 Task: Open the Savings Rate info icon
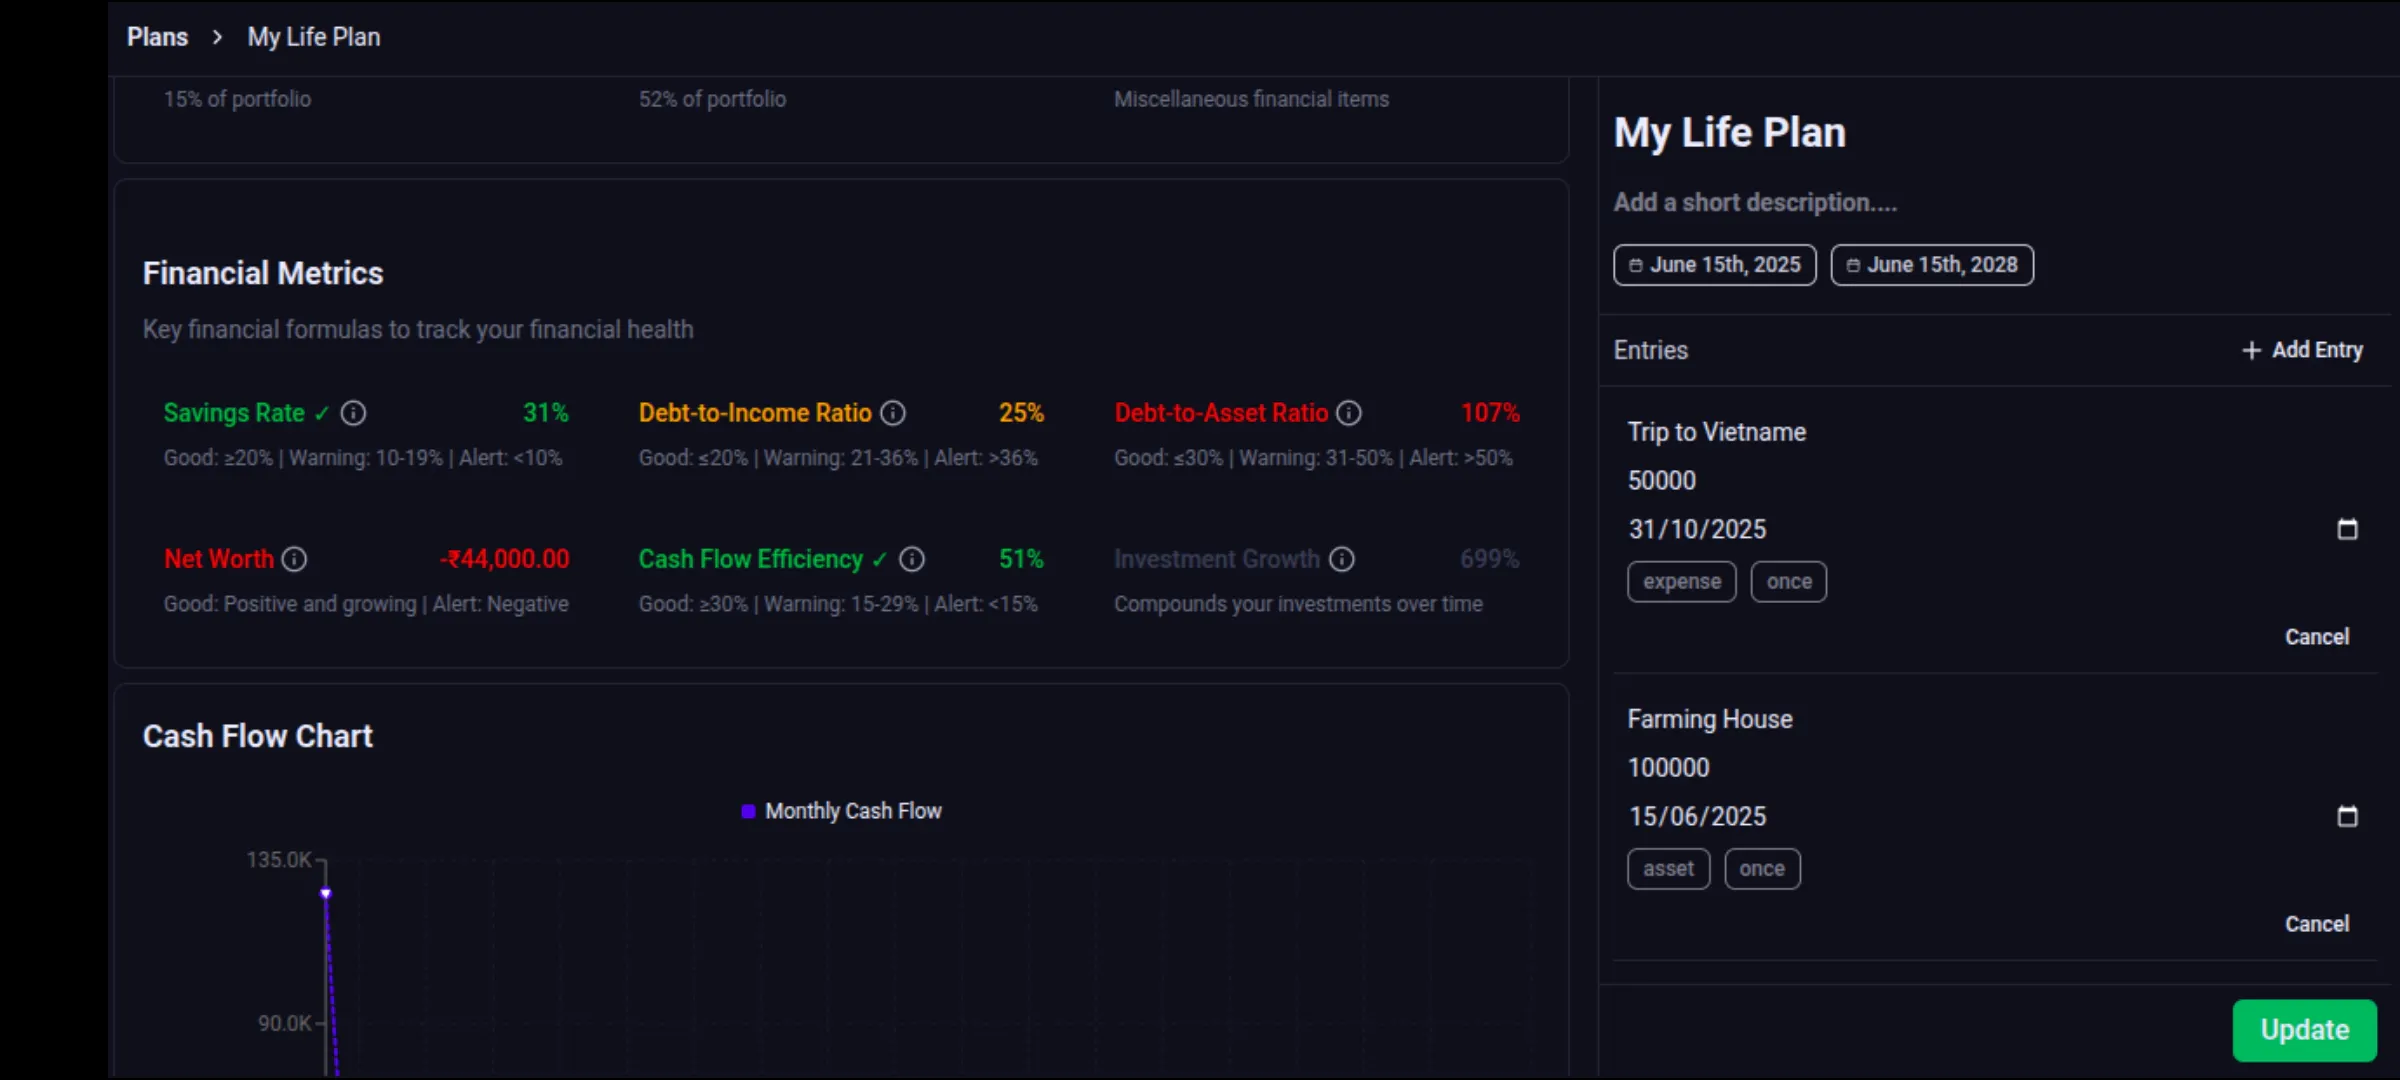pos(353,413)
